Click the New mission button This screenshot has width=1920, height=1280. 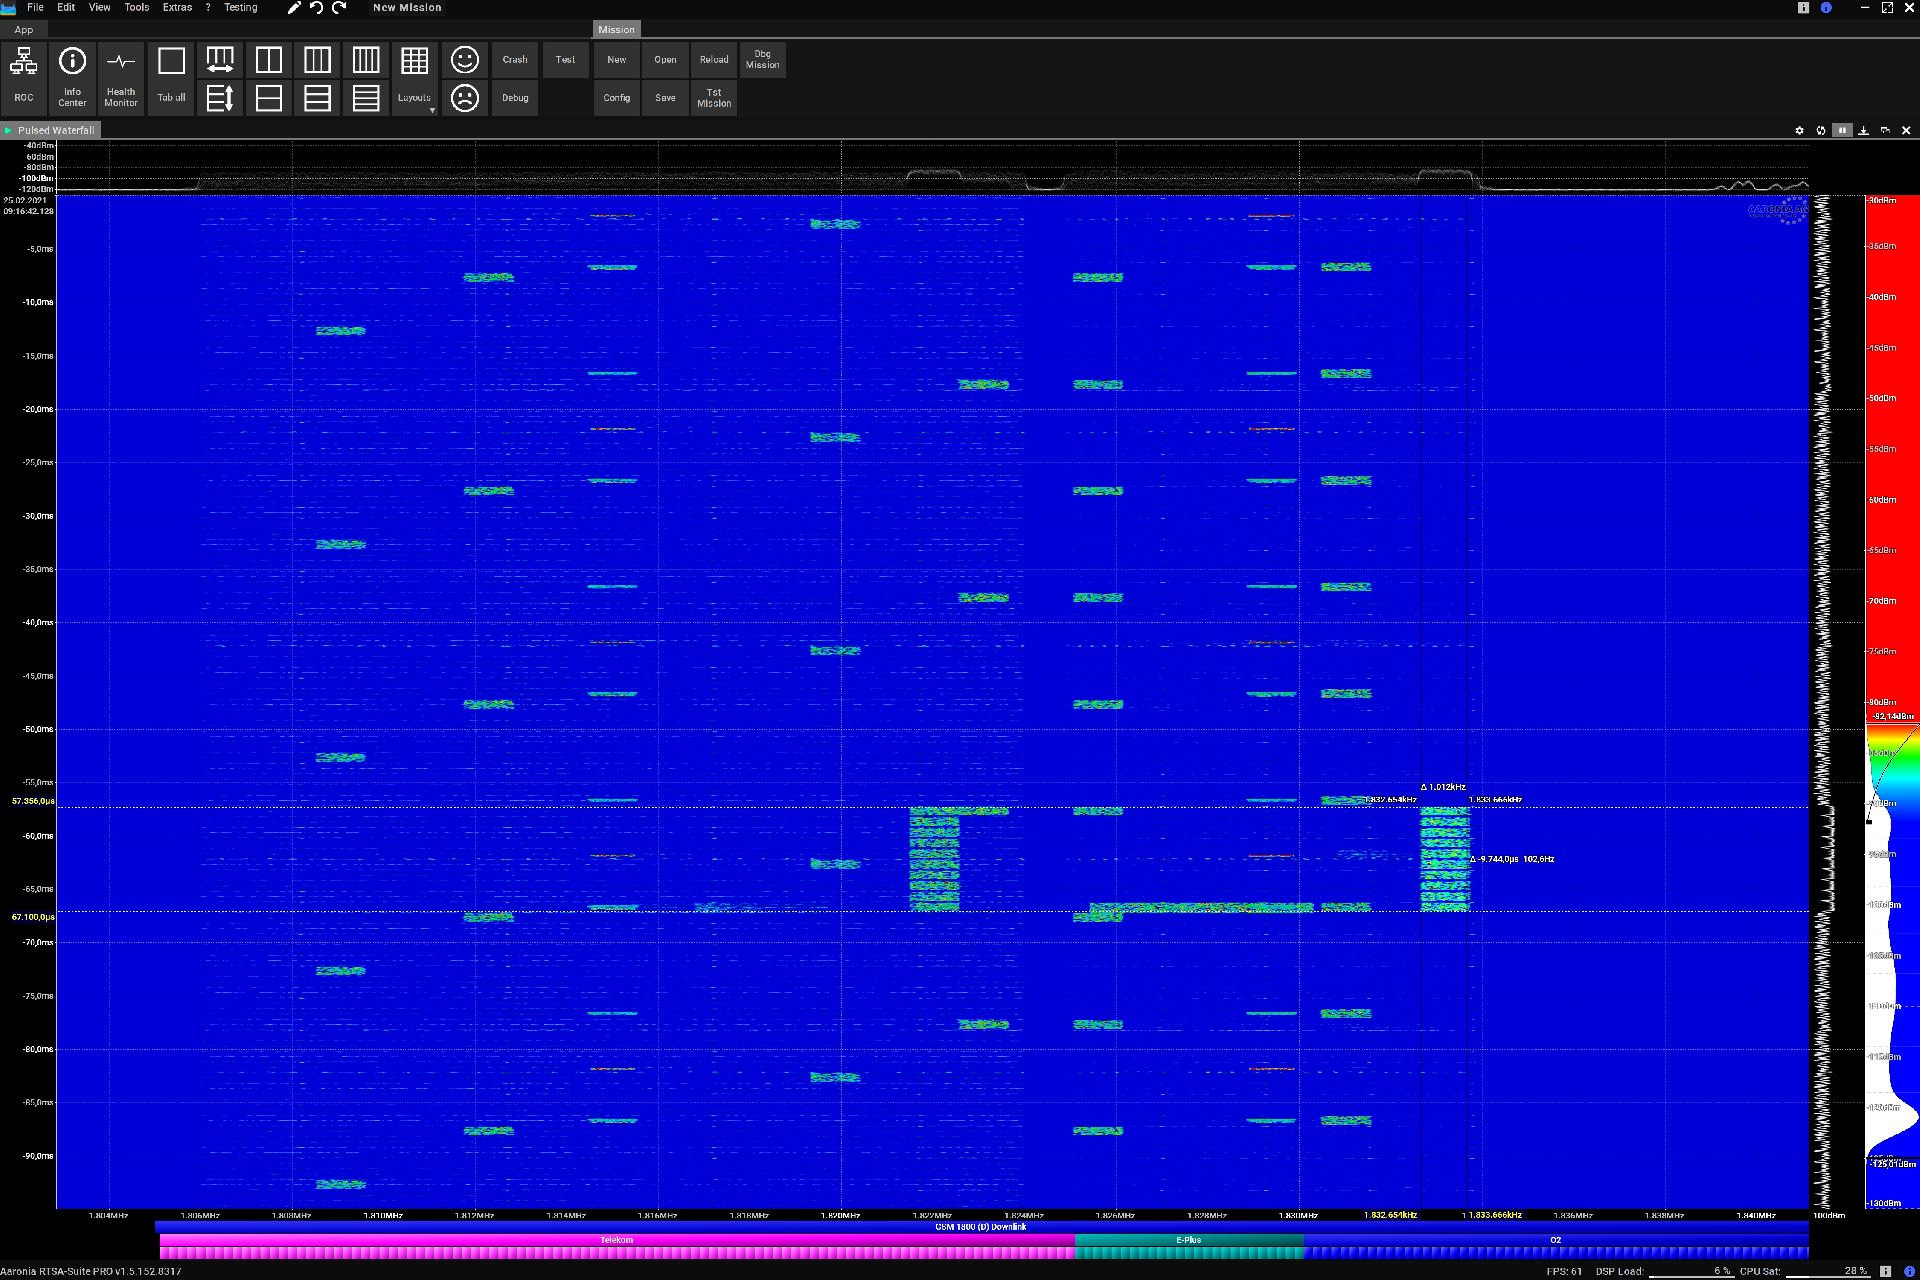616,60
